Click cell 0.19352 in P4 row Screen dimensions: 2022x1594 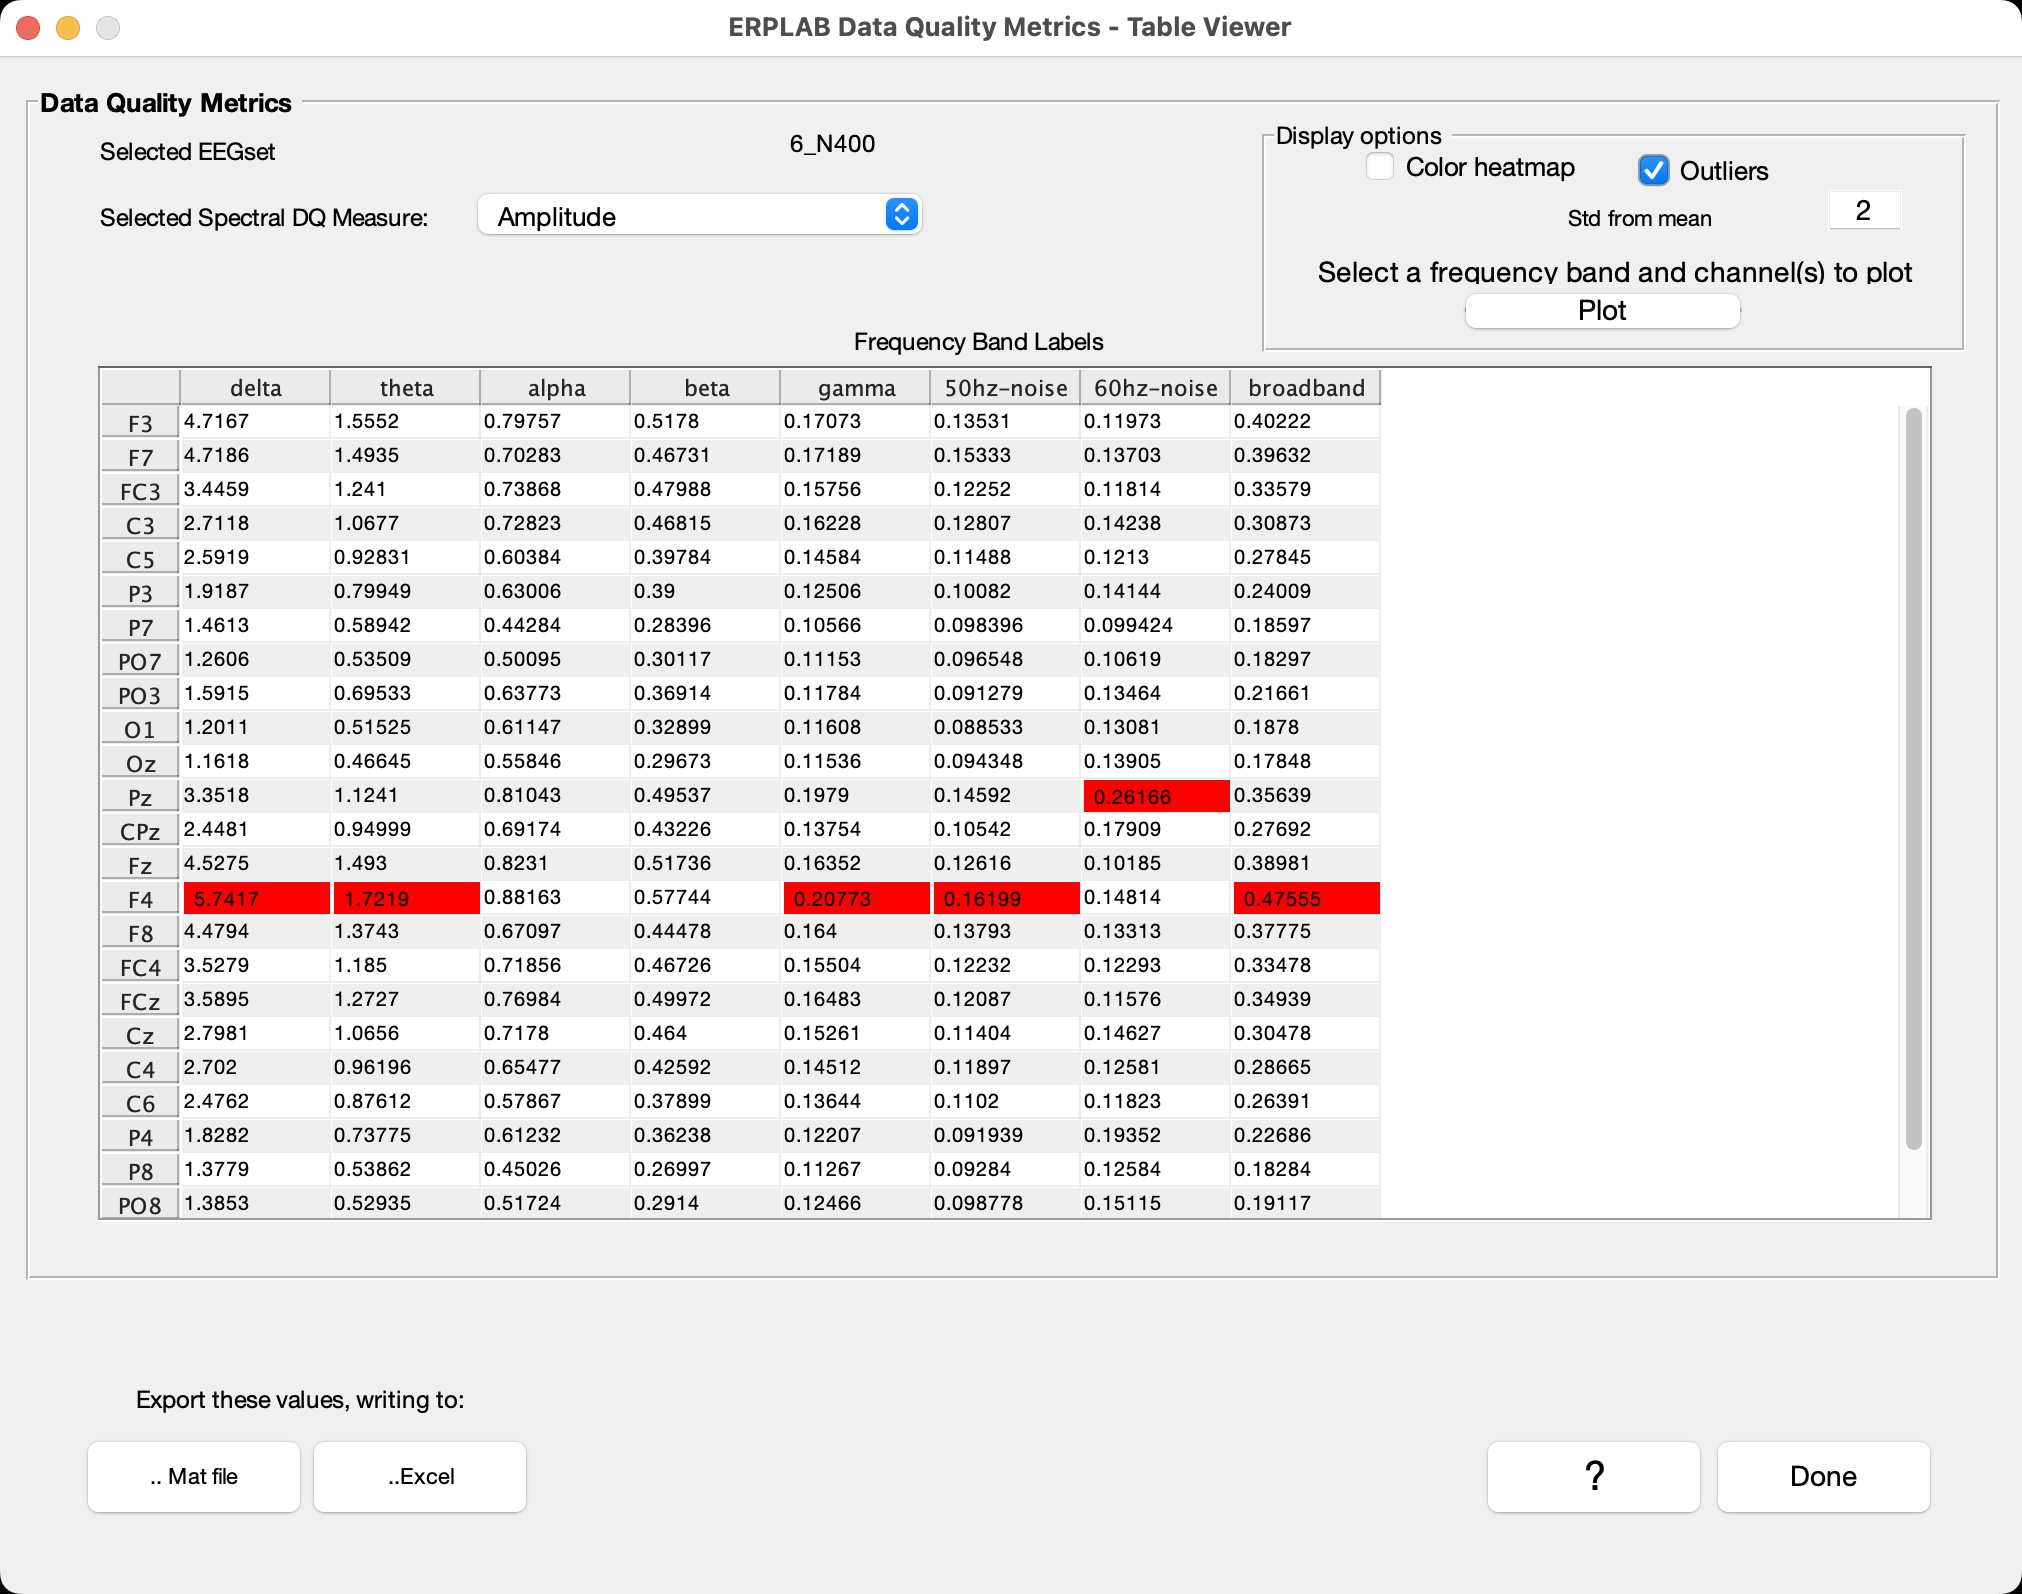click(1155, 1136)
